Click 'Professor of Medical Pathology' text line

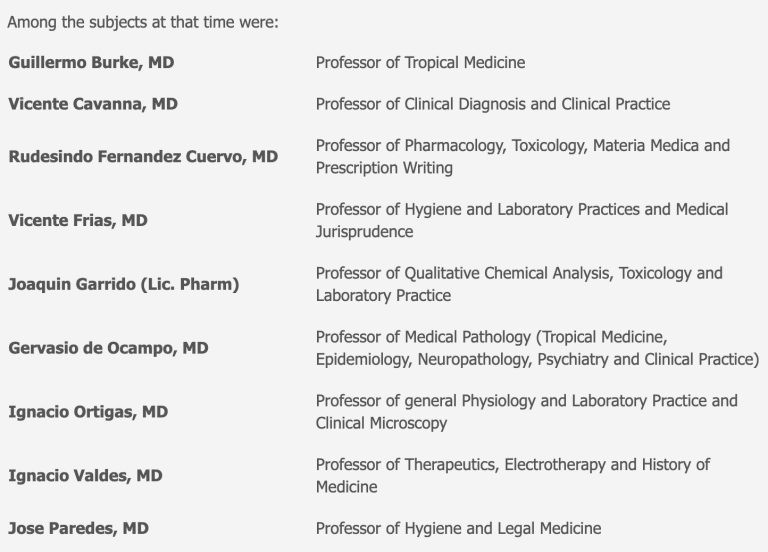pos(491,336)
